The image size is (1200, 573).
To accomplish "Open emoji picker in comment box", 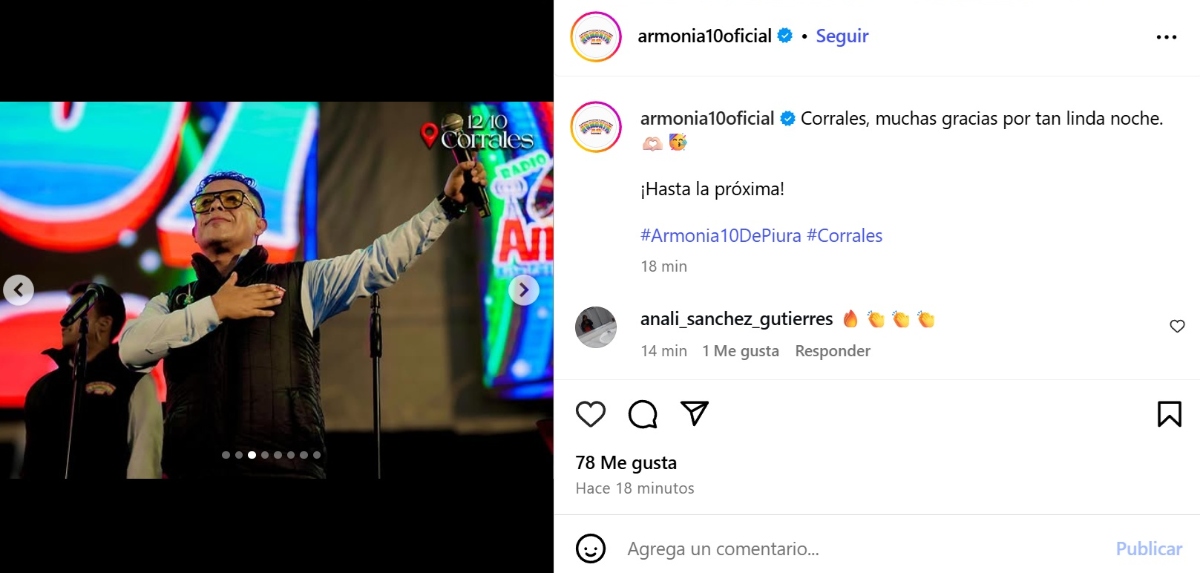I will pos(591,548).
